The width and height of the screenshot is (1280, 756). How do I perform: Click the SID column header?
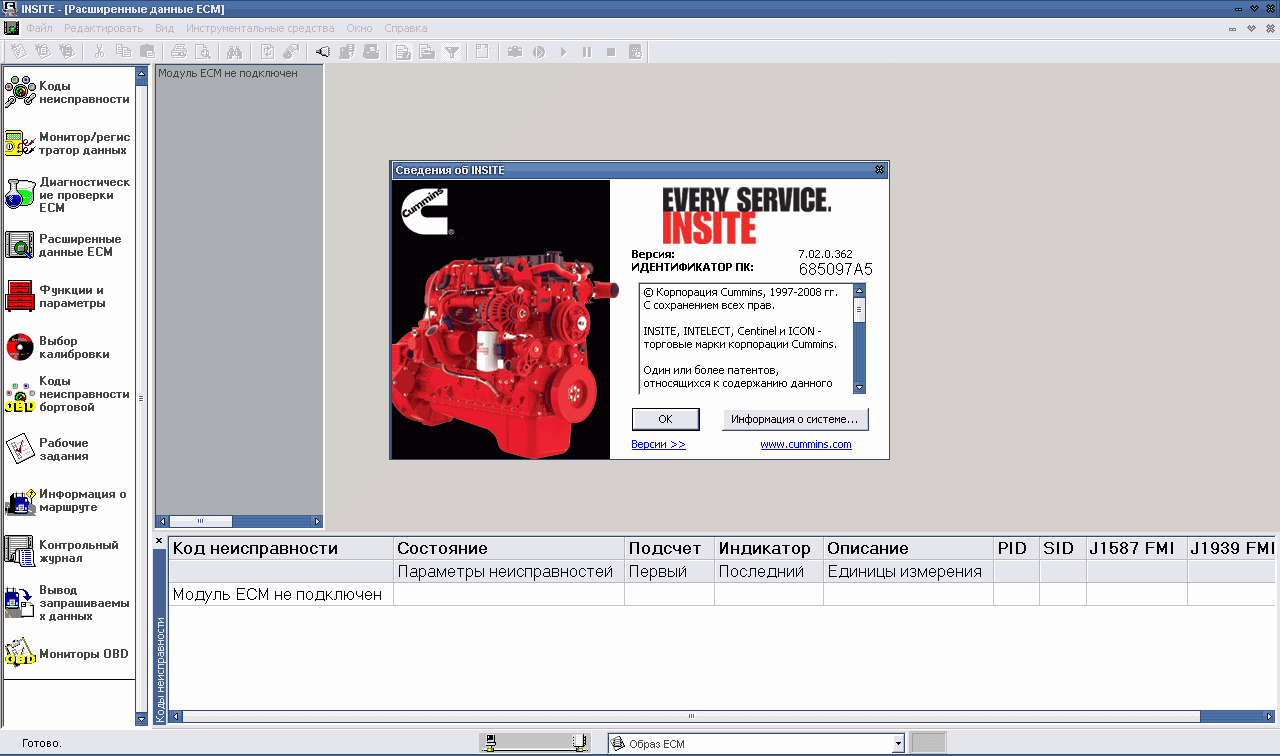1063,548
